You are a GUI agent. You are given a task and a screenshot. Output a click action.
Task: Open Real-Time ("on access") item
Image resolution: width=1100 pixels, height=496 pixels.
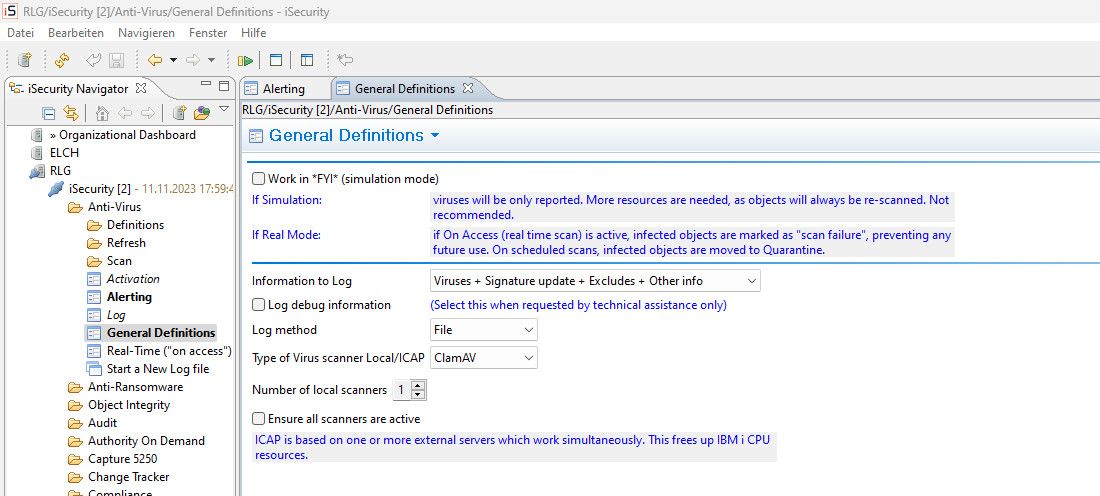[169, 351]
